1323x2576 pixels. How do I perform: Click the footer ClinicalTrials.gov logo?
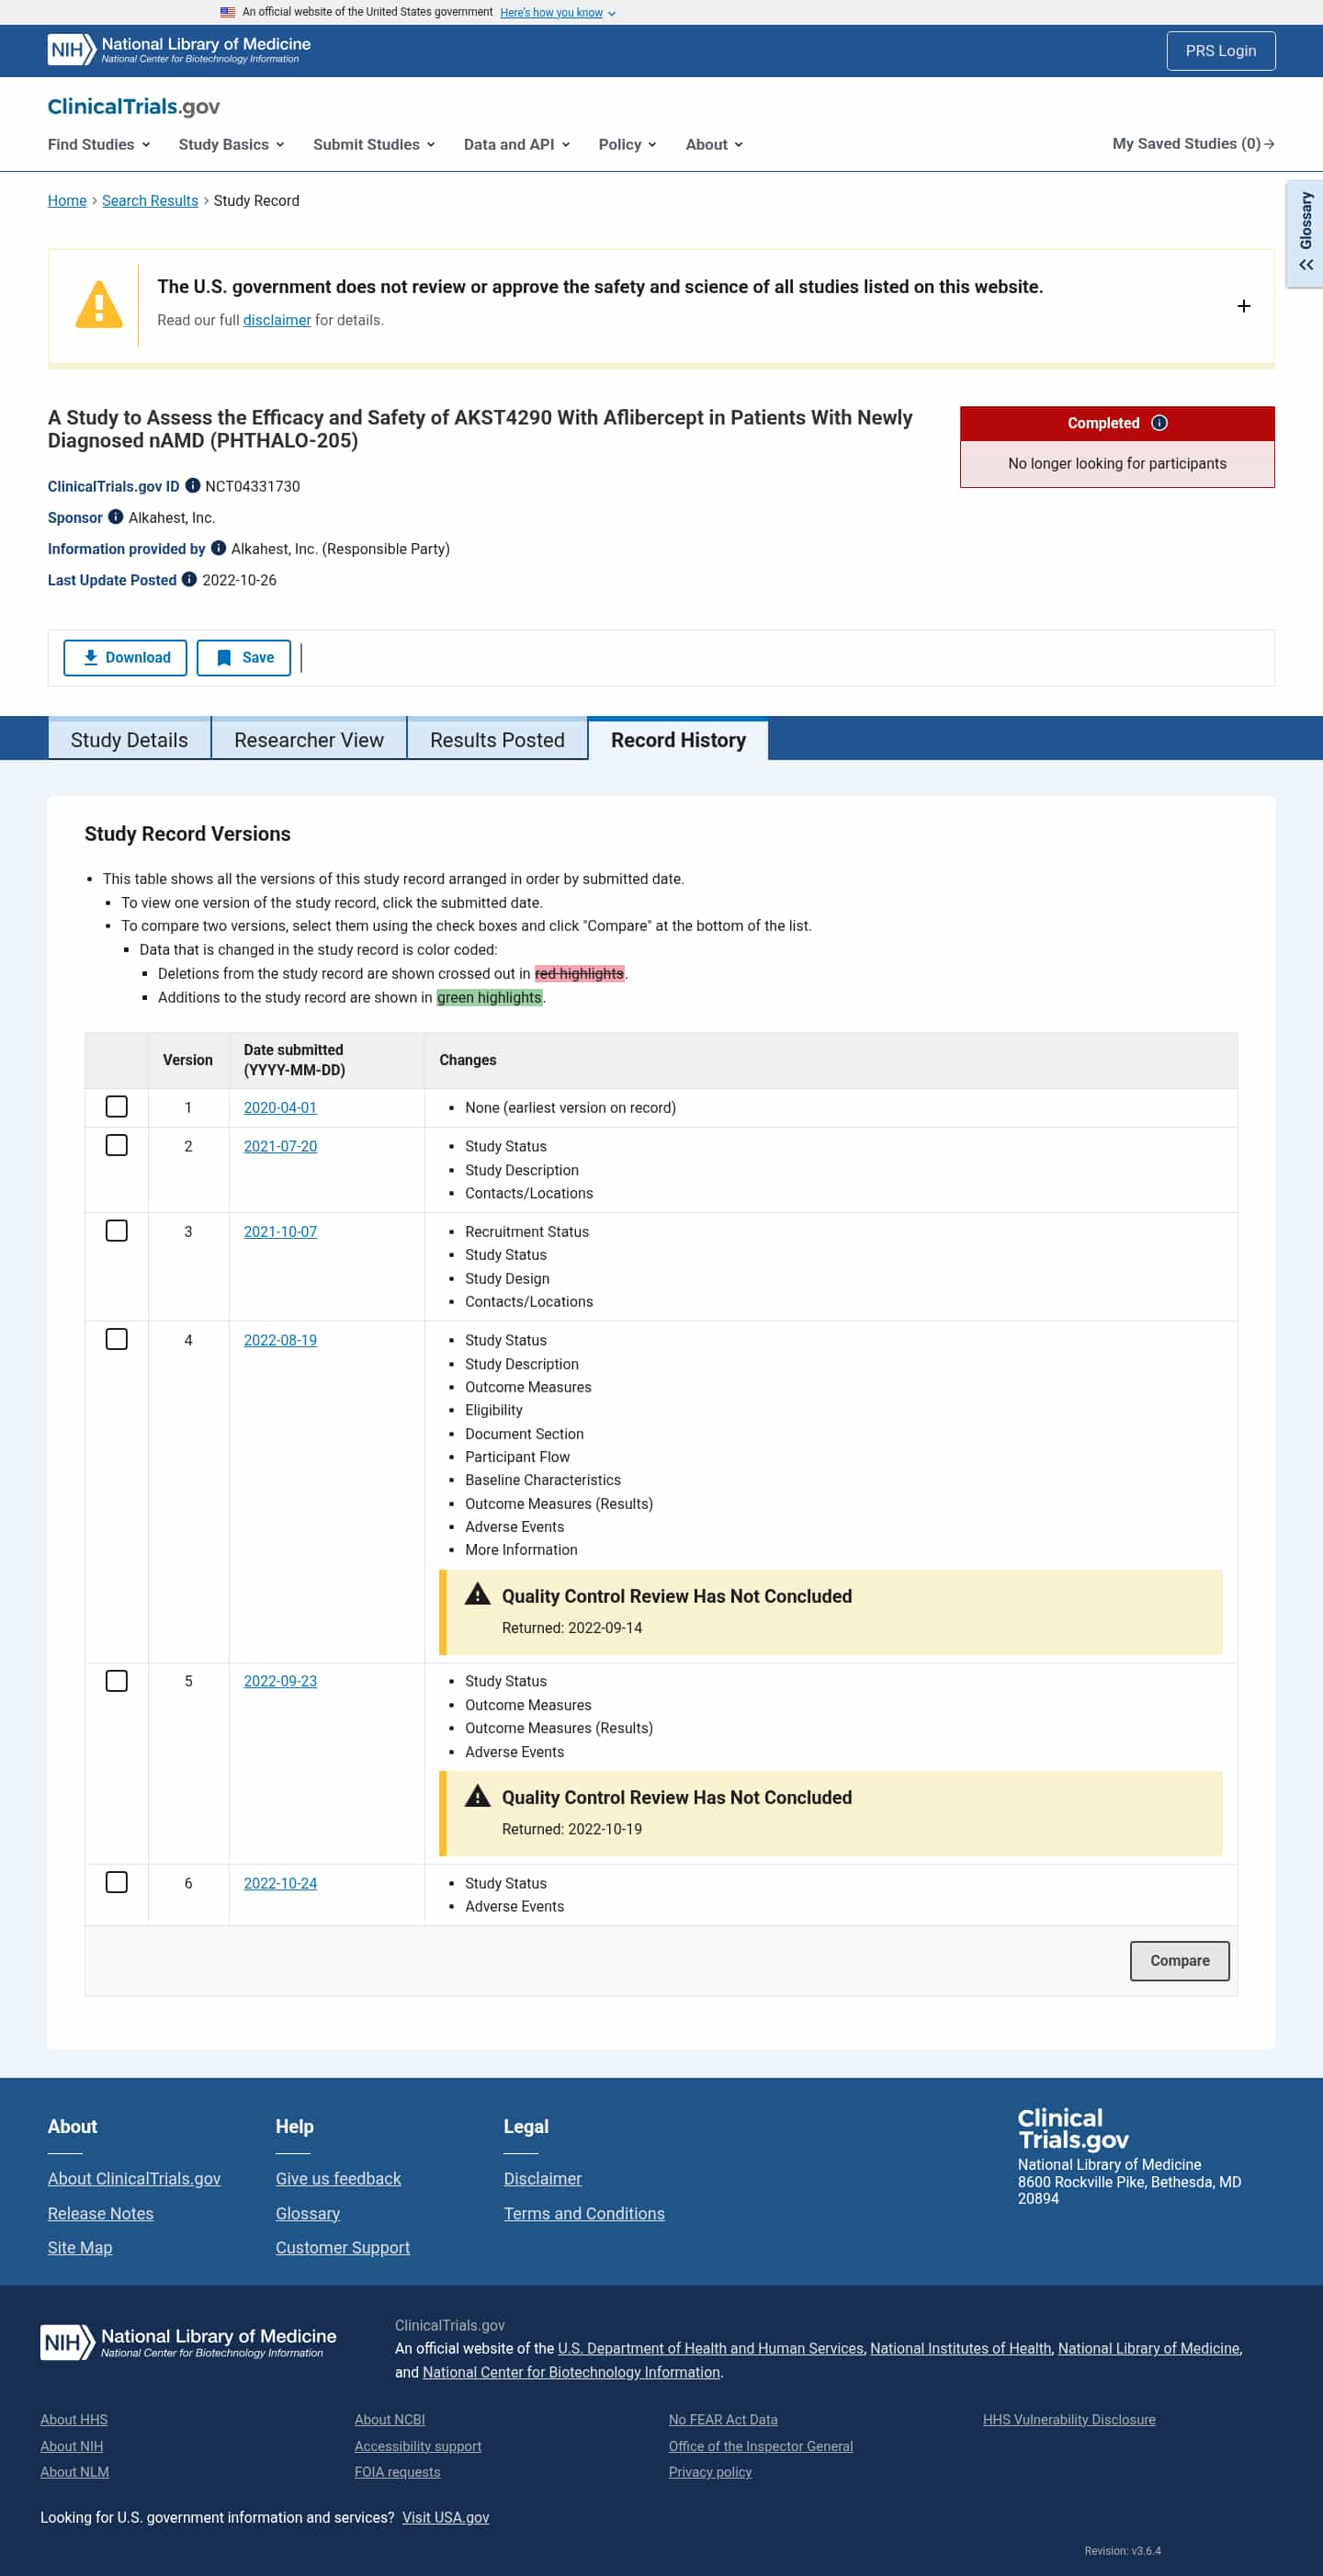click(x=1073, y=2129)
